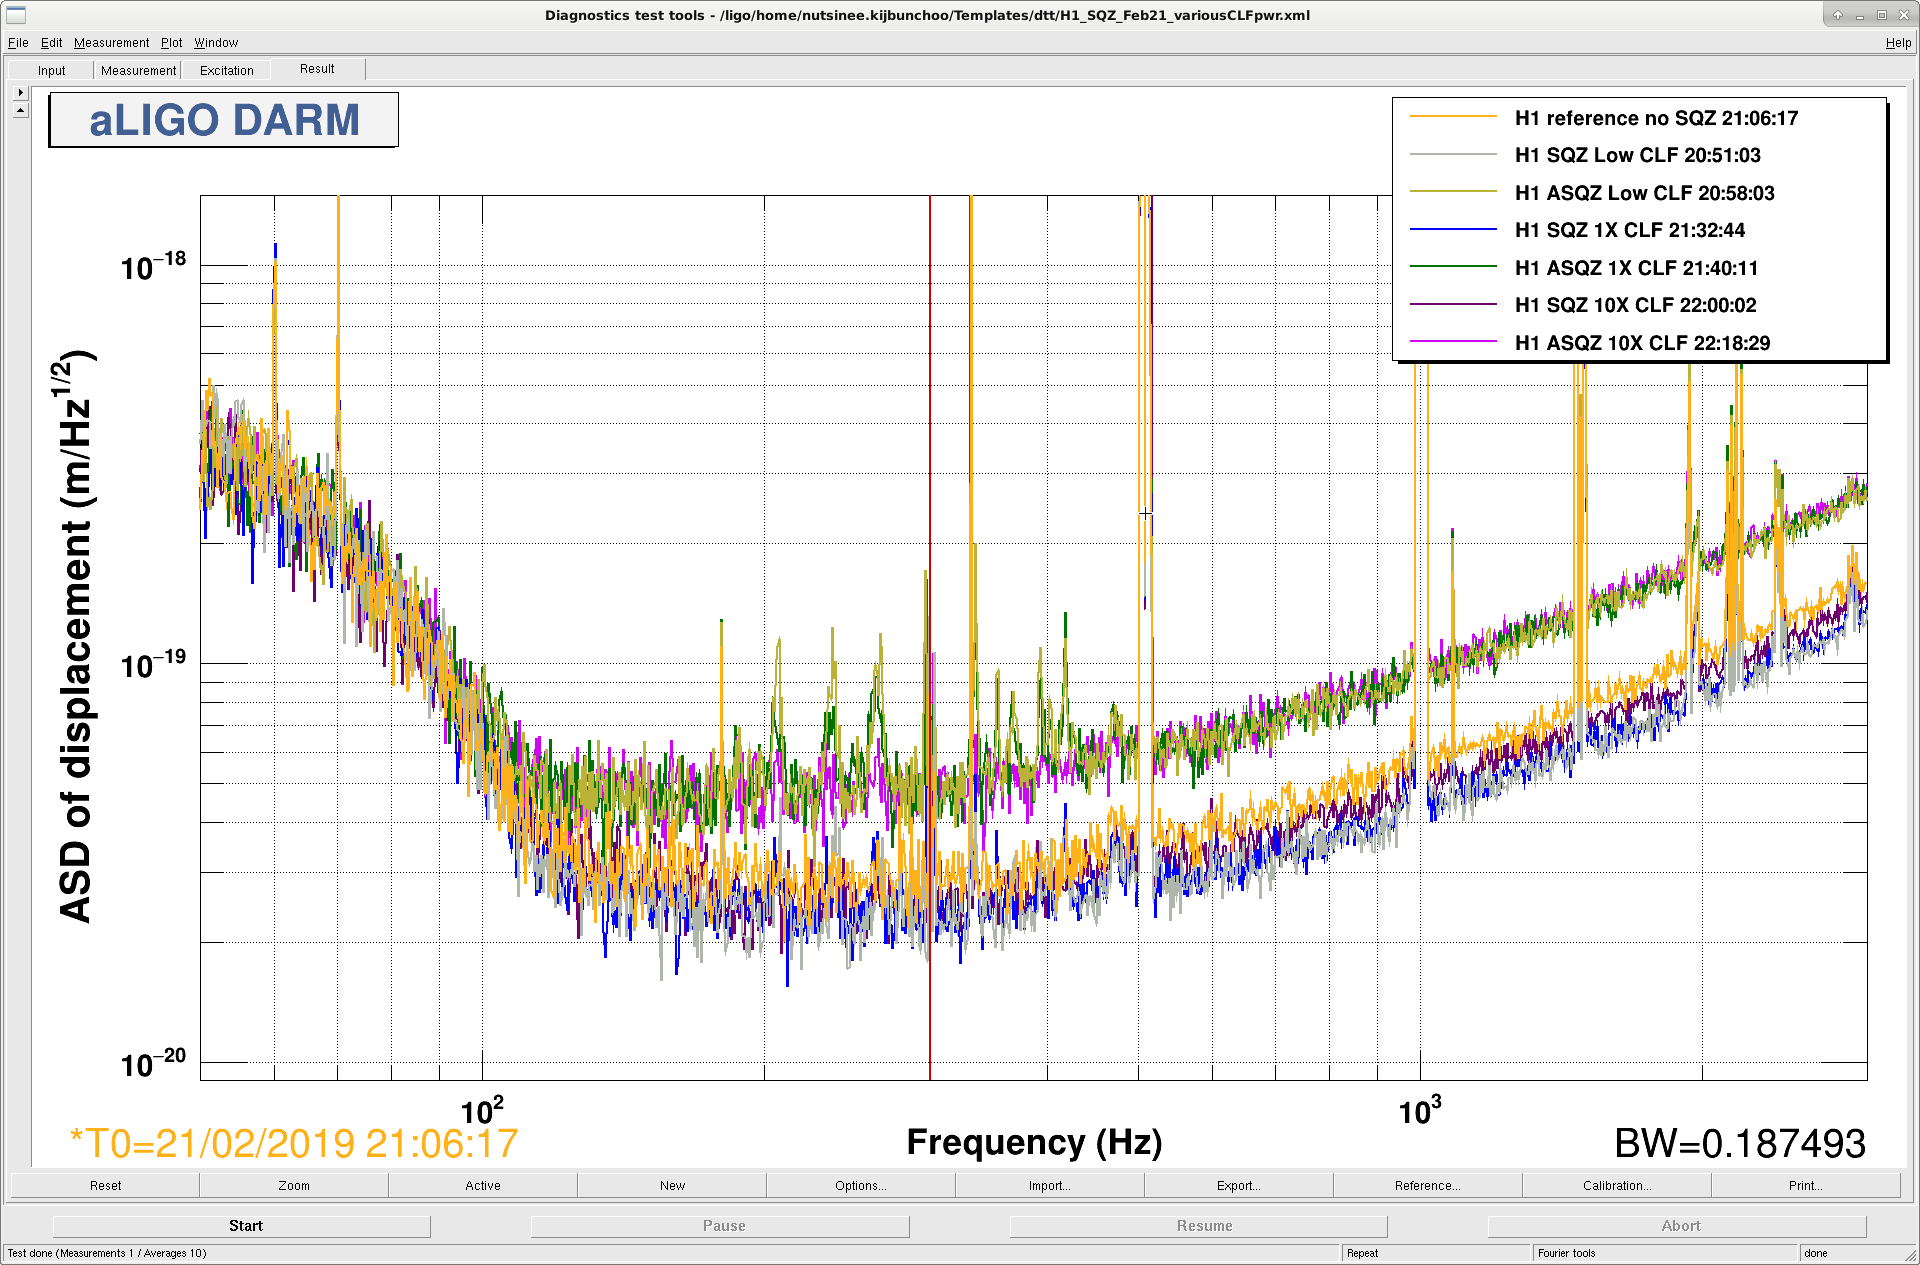Switch to the Excitation tab
1920x1265 pixels.
(227, 70)
